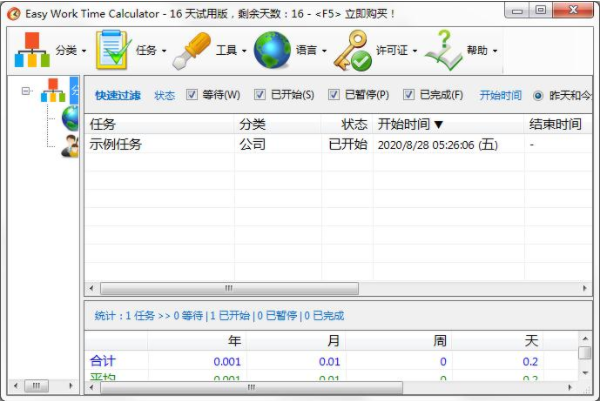Select the 示例任务 task row
Image resolution: width=600 pixels, height=401 pixels.
338,144
